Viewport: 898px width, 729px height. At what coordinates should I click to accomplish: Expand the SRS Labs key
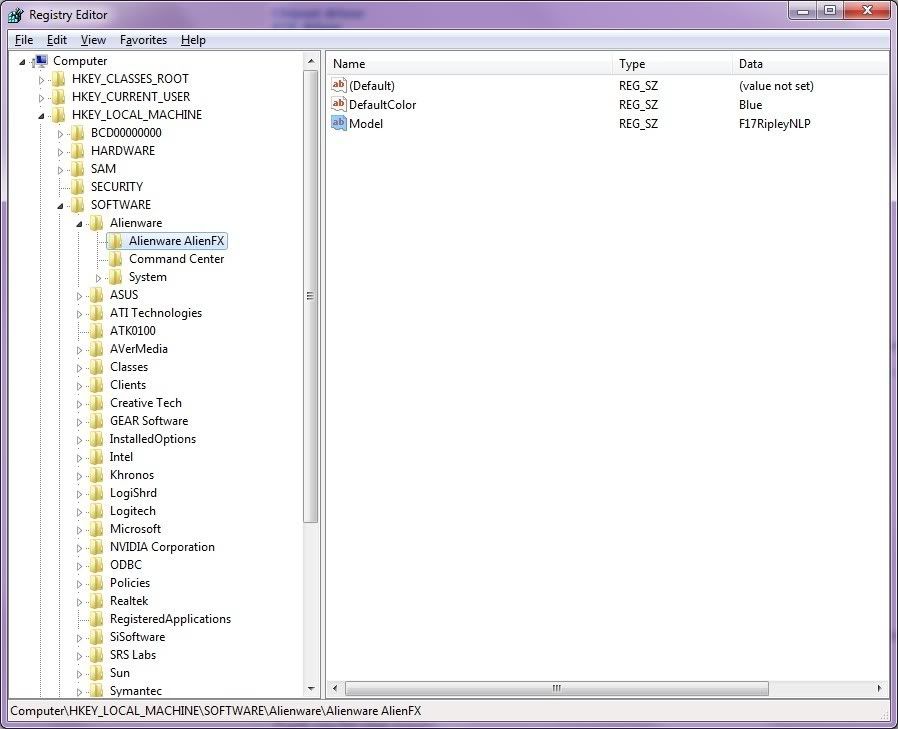coord(79,656)
